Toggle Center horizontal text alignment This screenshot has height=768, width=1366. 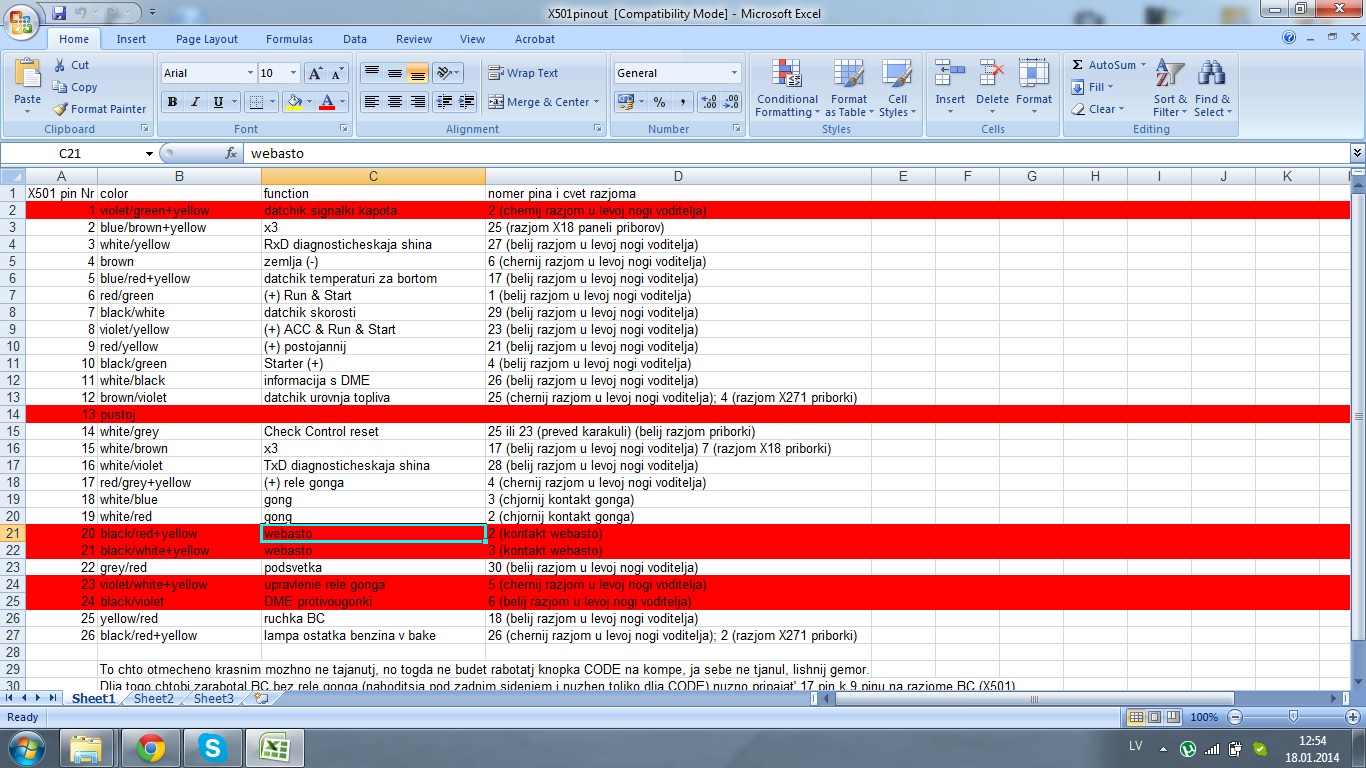[x=395, y=102]
